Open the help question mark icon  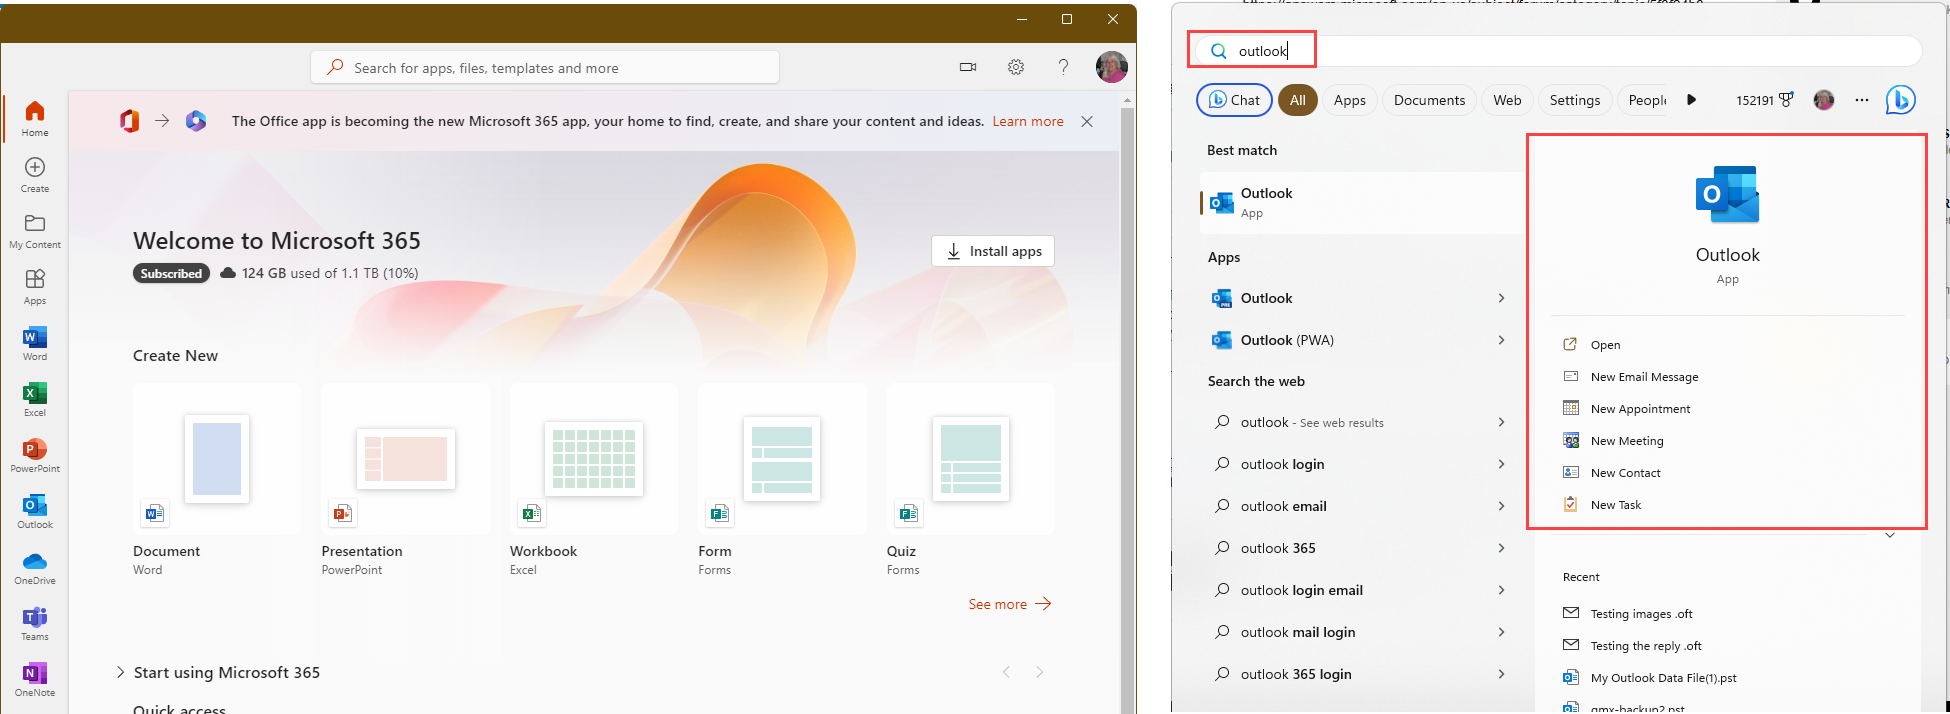tap(1063, 67)
